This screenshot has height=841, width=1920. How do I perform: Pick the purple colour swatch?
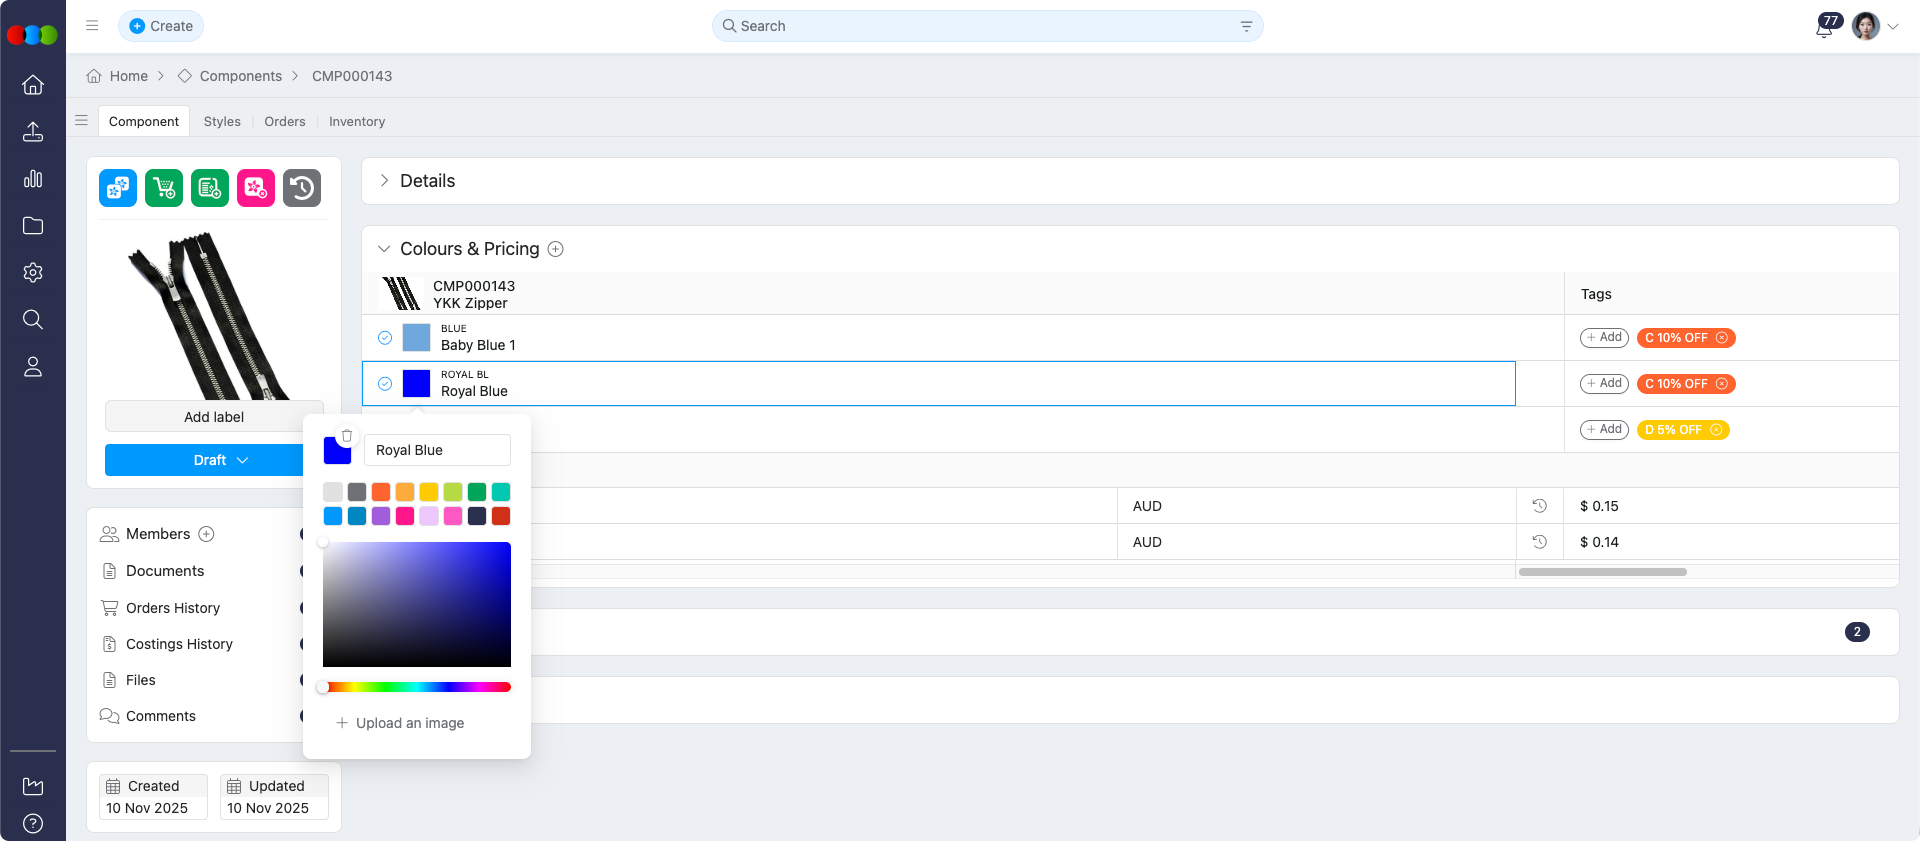[381, 516]
